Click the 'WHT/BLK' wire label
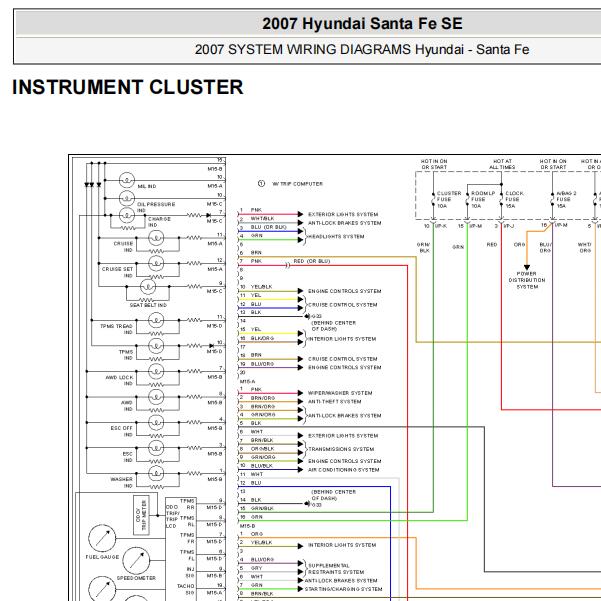Viewport: 601px width, 601px height. coord(263,218)
